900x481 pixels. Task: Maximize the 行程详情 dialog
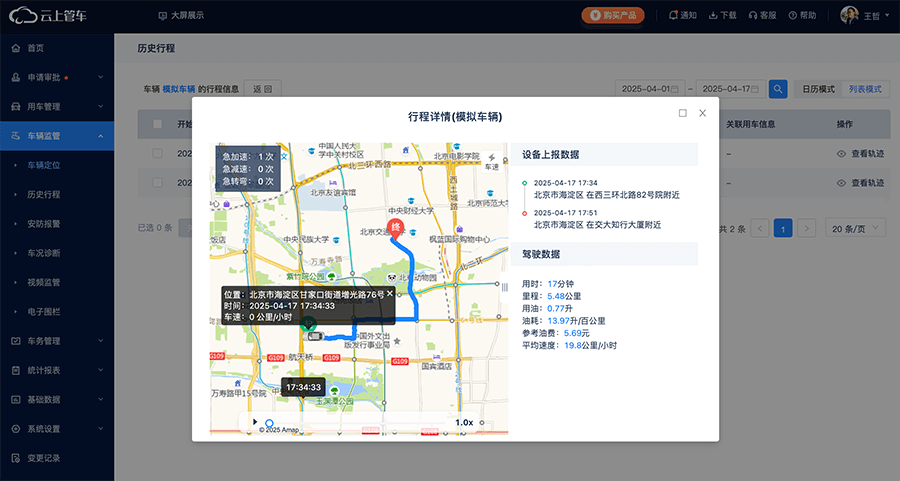pos(682,113)
